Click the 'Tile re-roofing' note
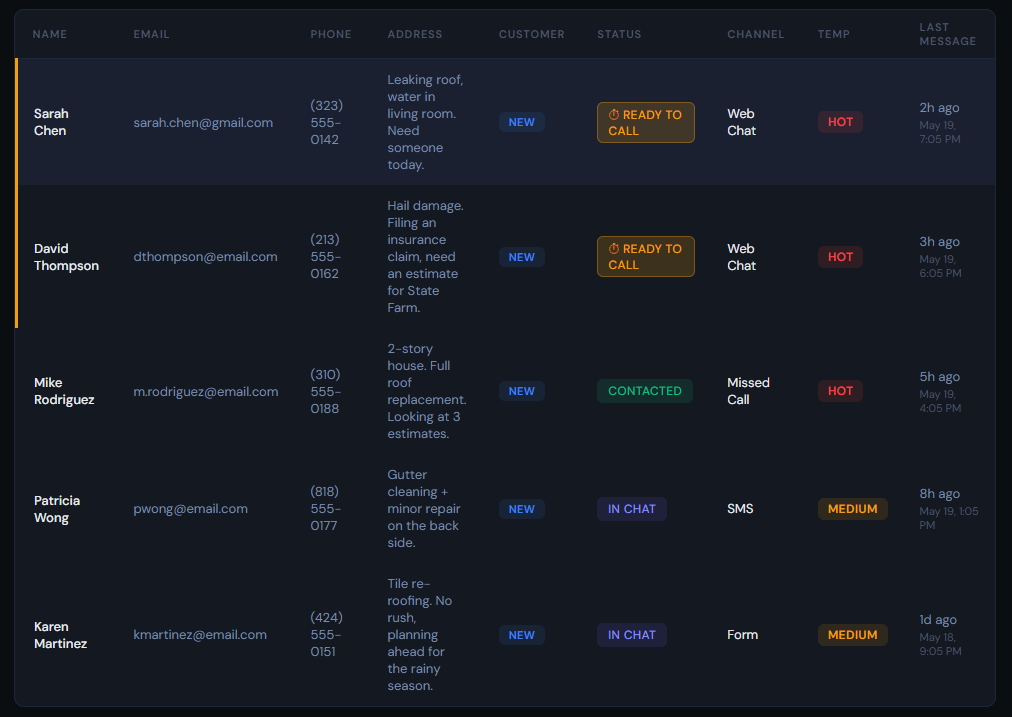1012x717 pixels. pyautogui.click(x=420, y=635)
